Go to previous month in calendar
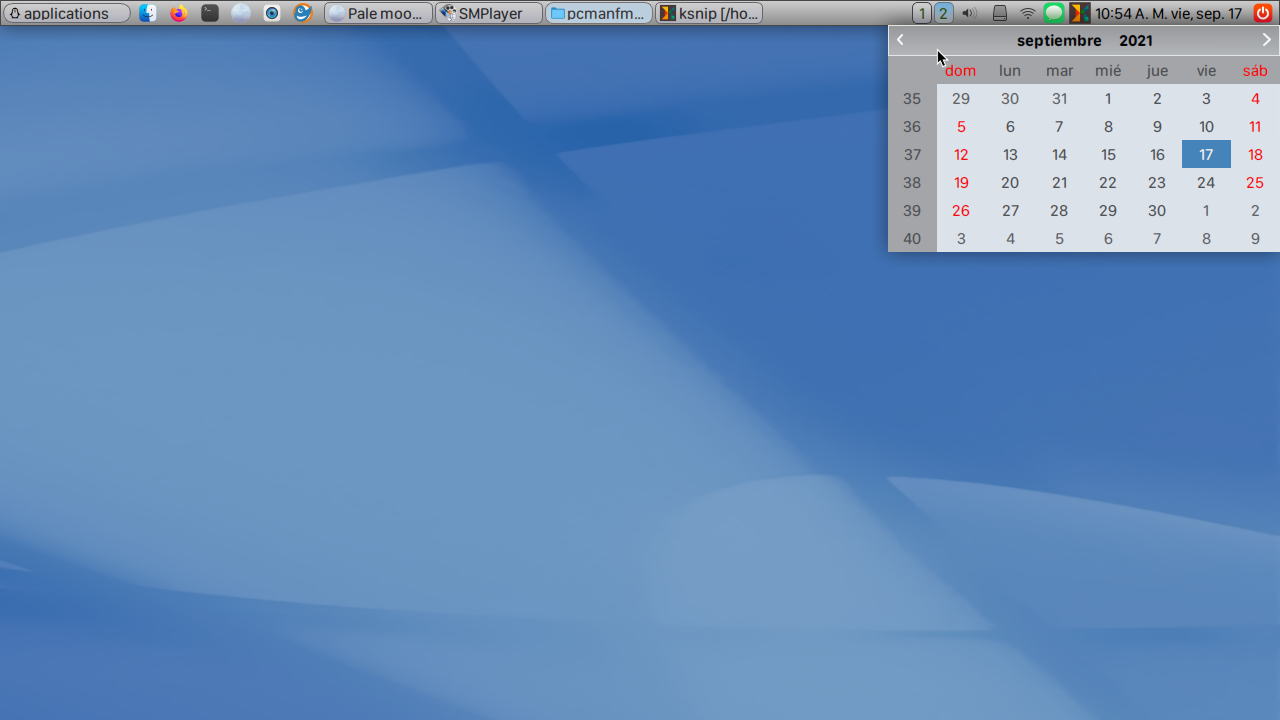The width and height of the screenshot is (1280, 720). point(901,40)
